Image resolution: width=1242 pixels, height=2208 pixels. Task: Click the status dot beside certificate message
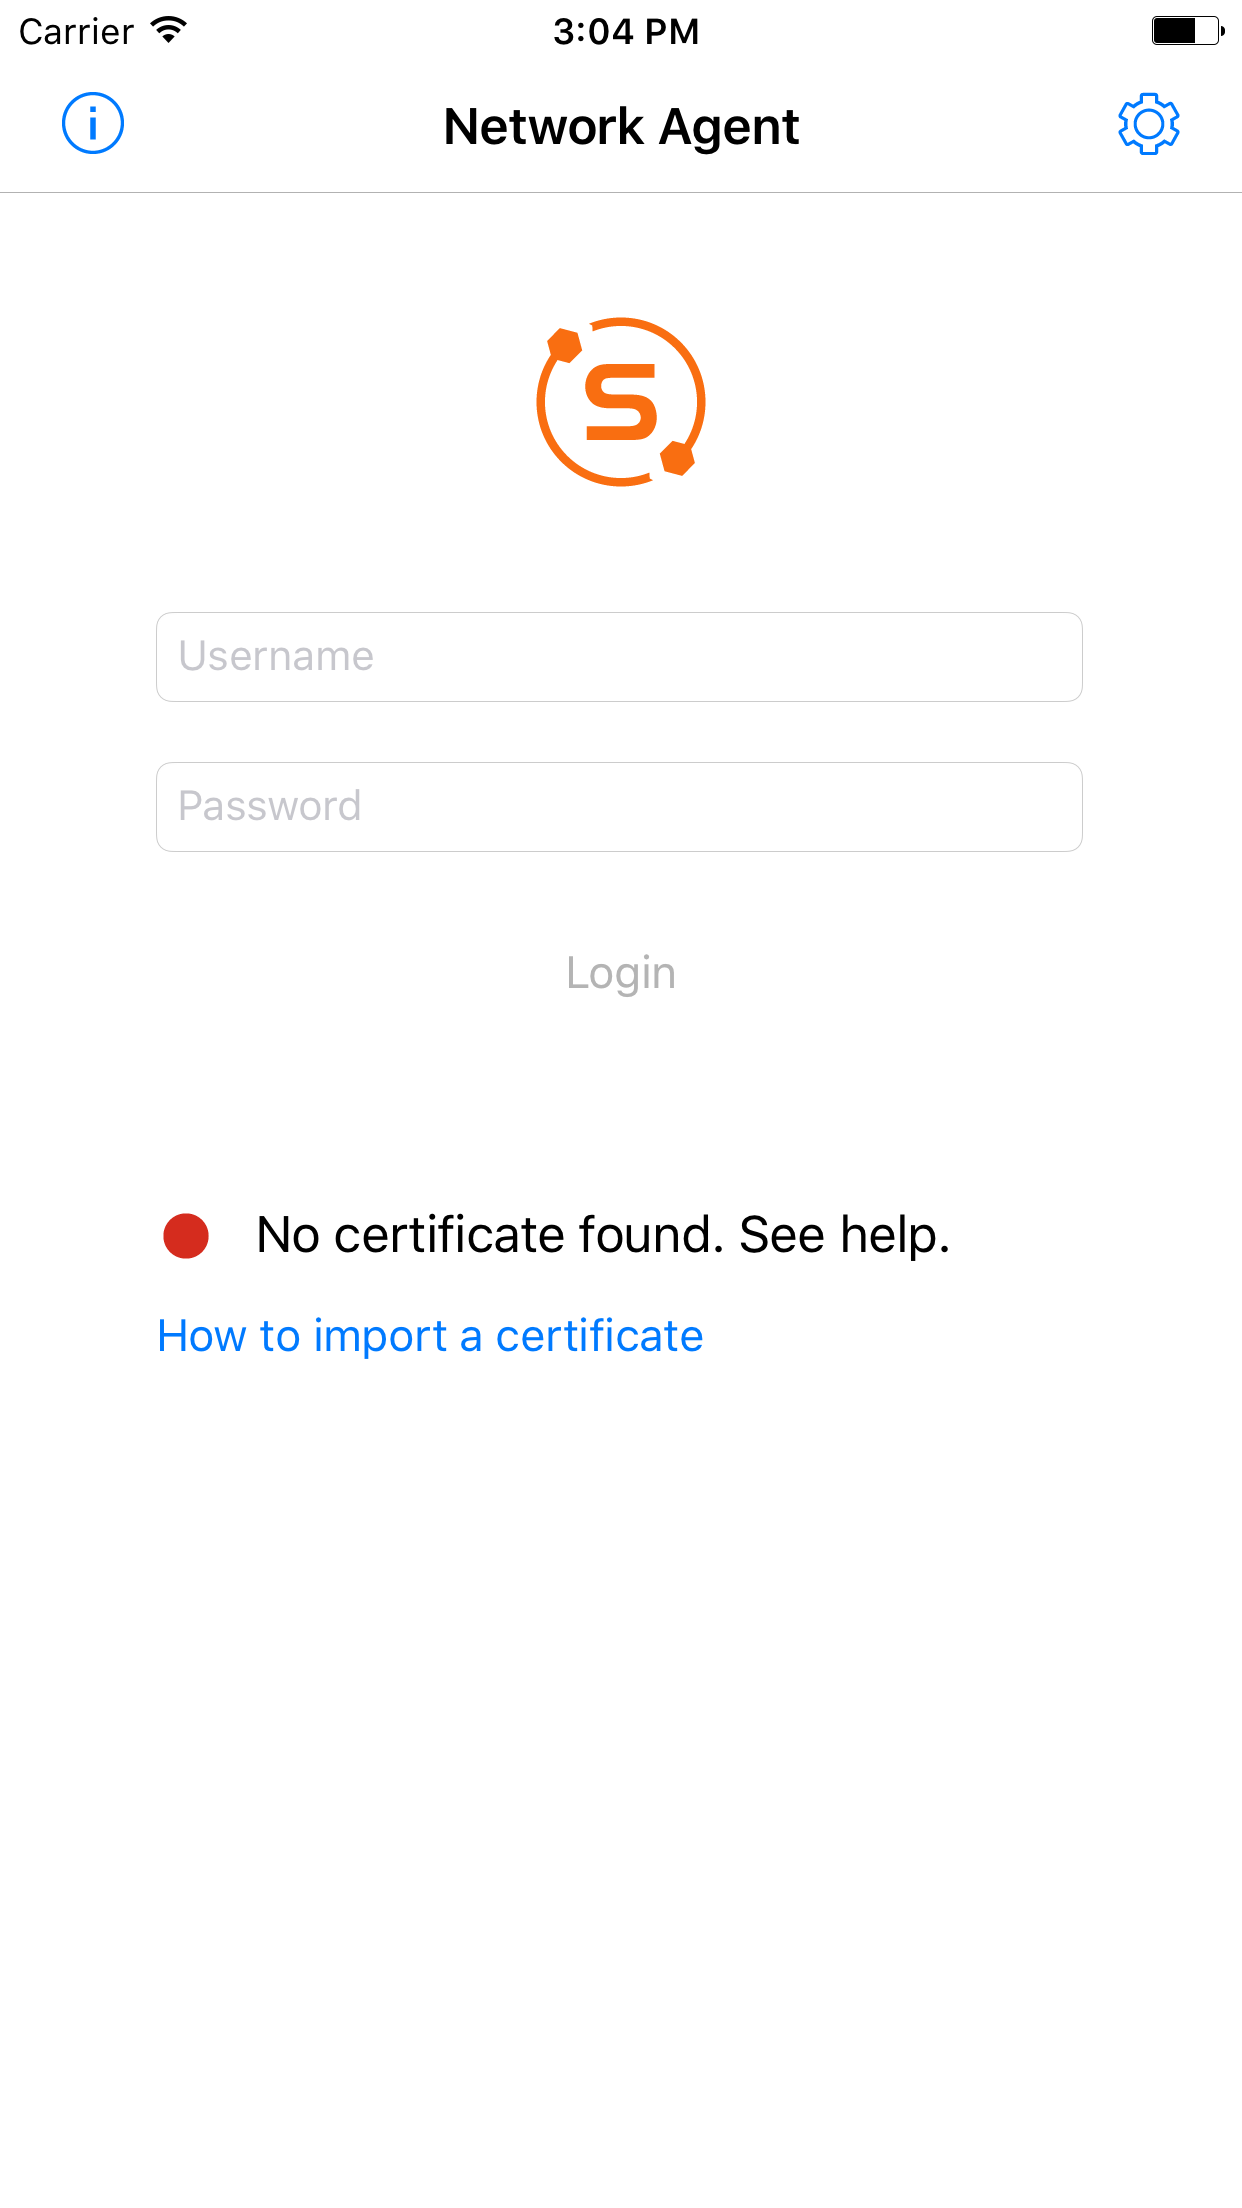point(186,1236)
